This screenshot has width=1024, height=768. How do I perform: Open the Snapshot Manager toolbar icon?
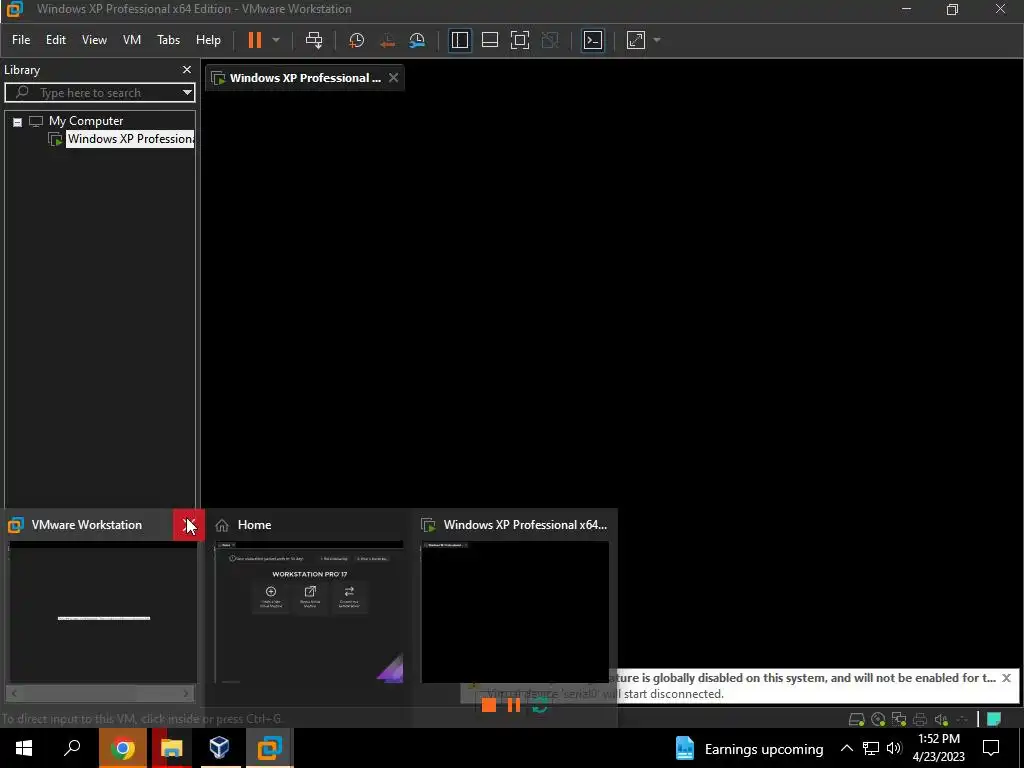[417, 40]
